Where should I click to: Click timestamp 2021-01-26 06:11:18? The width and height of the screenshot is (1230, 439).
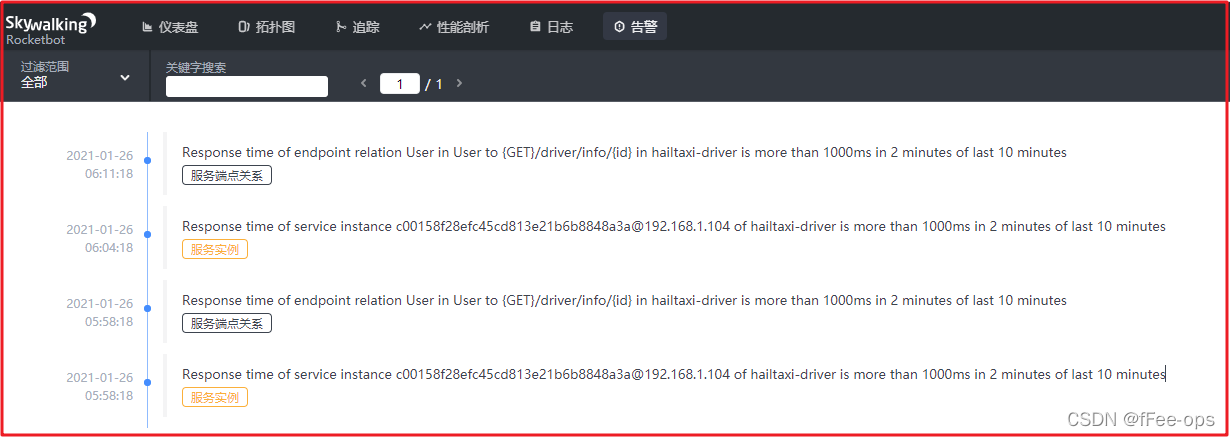click(x=99, y=164)
